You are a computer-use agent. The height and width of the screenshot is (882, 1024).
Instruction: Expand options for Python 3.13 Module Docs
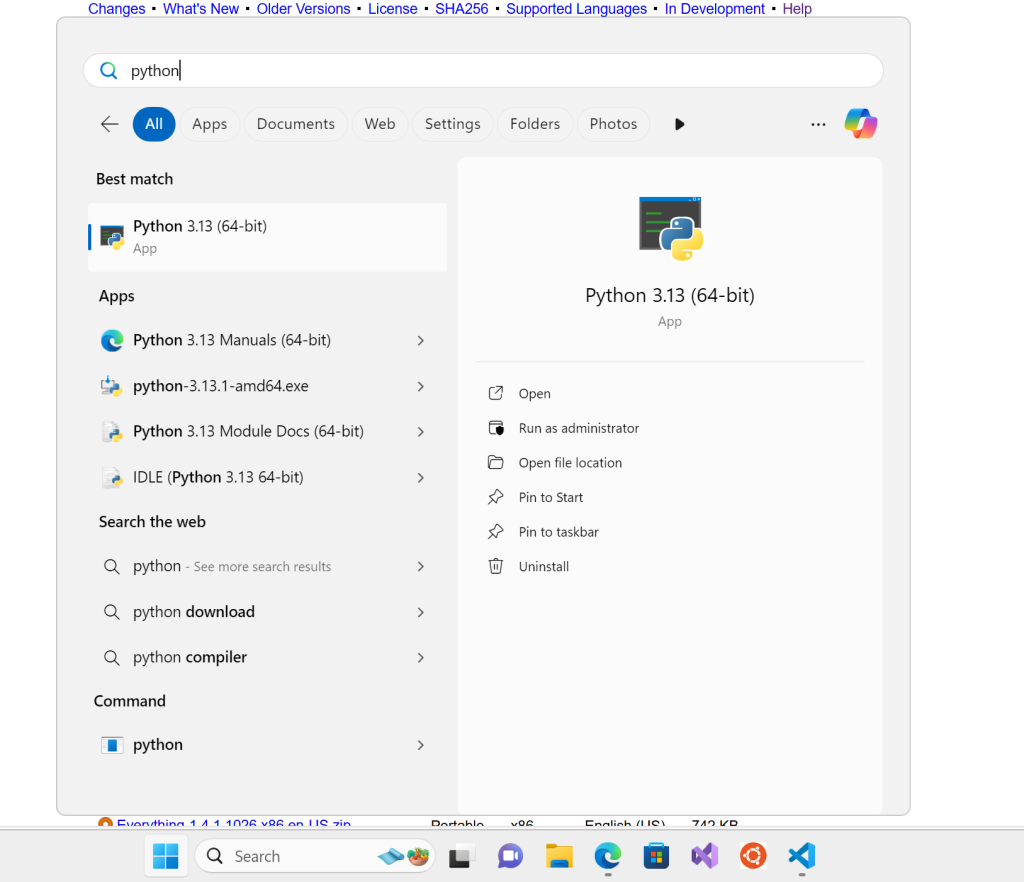point(421,432)
